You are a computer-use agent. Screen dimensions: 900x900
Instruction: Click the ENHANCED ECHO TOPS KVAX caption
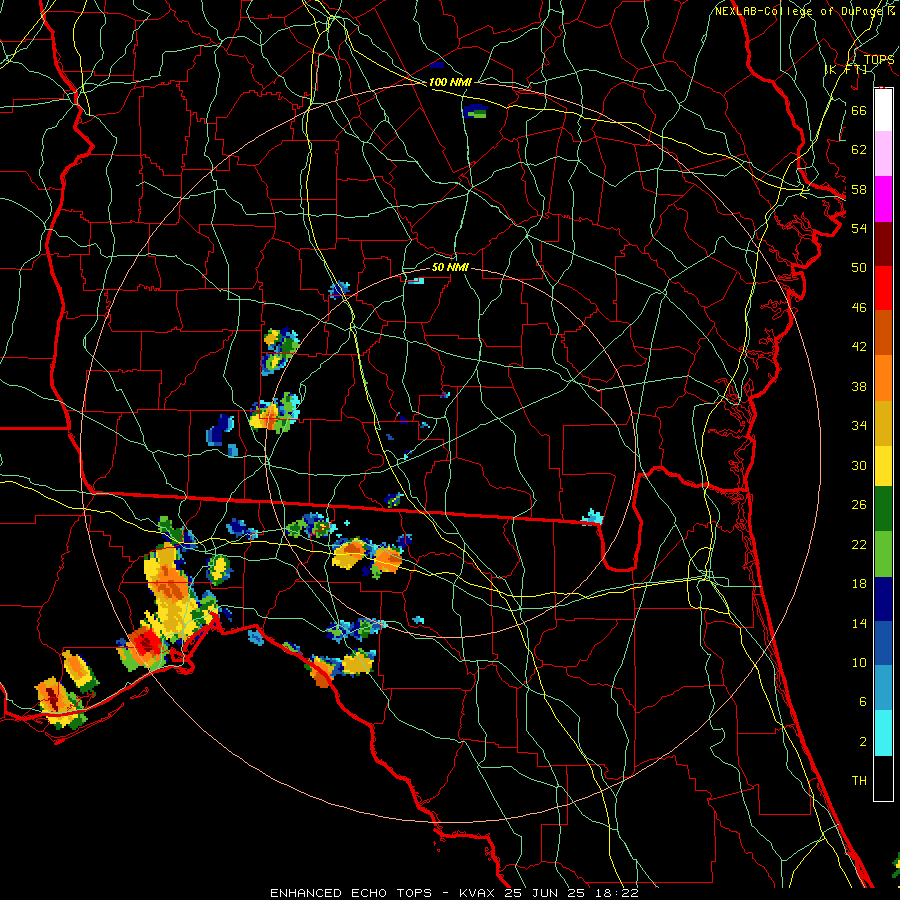tap(454, 893)
